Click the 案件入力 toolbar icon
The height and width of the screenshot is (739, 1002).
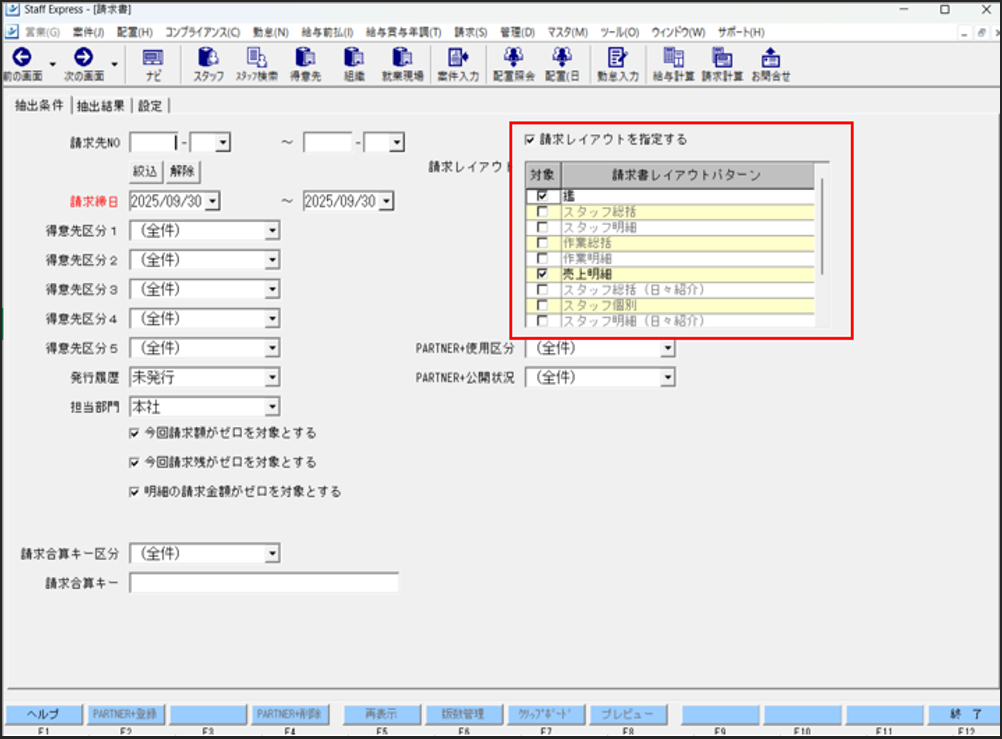458,63
